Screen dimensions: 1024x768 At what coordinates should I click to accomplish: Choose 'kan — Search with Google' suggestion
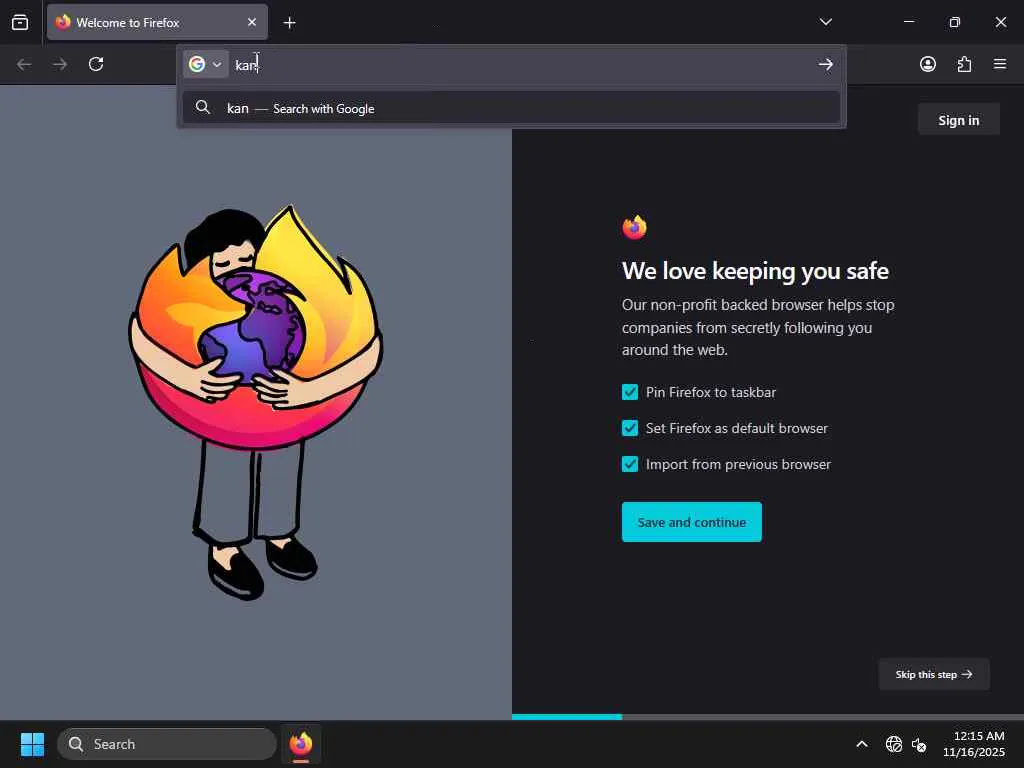[x=511, y=108]
